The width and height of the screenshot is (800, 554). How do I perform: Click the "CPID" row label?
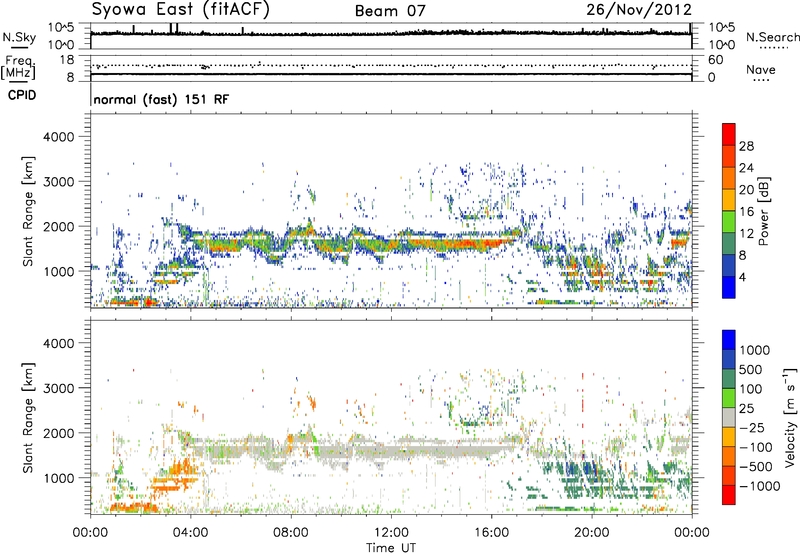point(22,95)
